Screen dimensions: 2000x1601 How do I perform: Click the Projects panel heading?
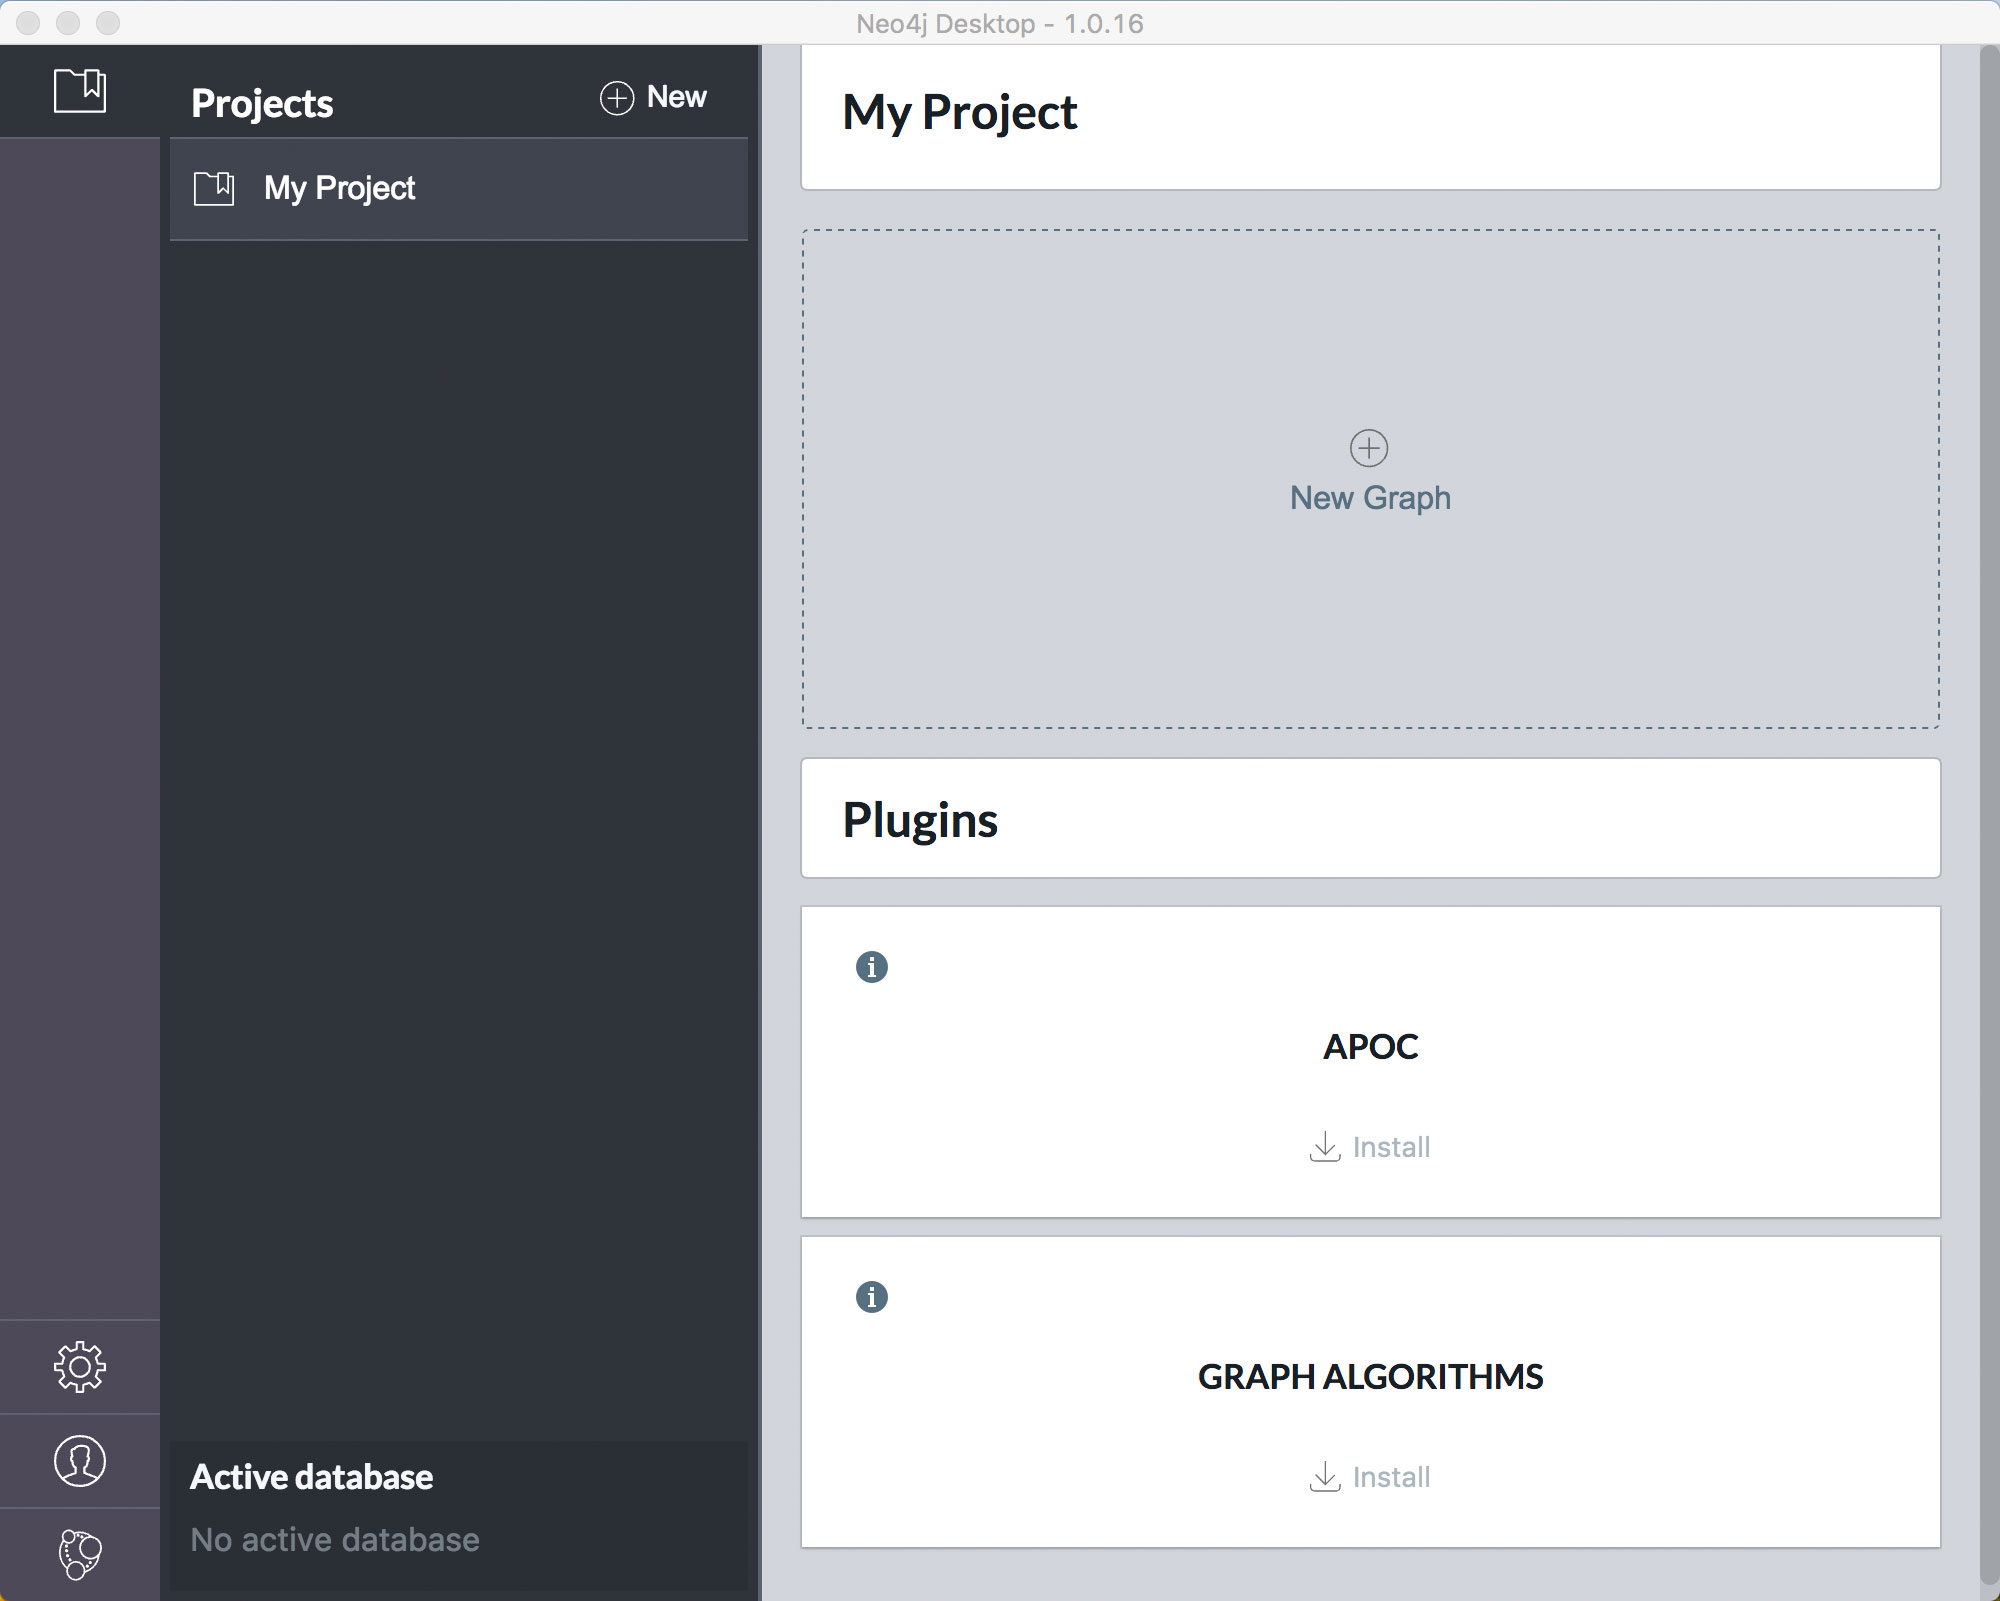(x=262, y=104)
